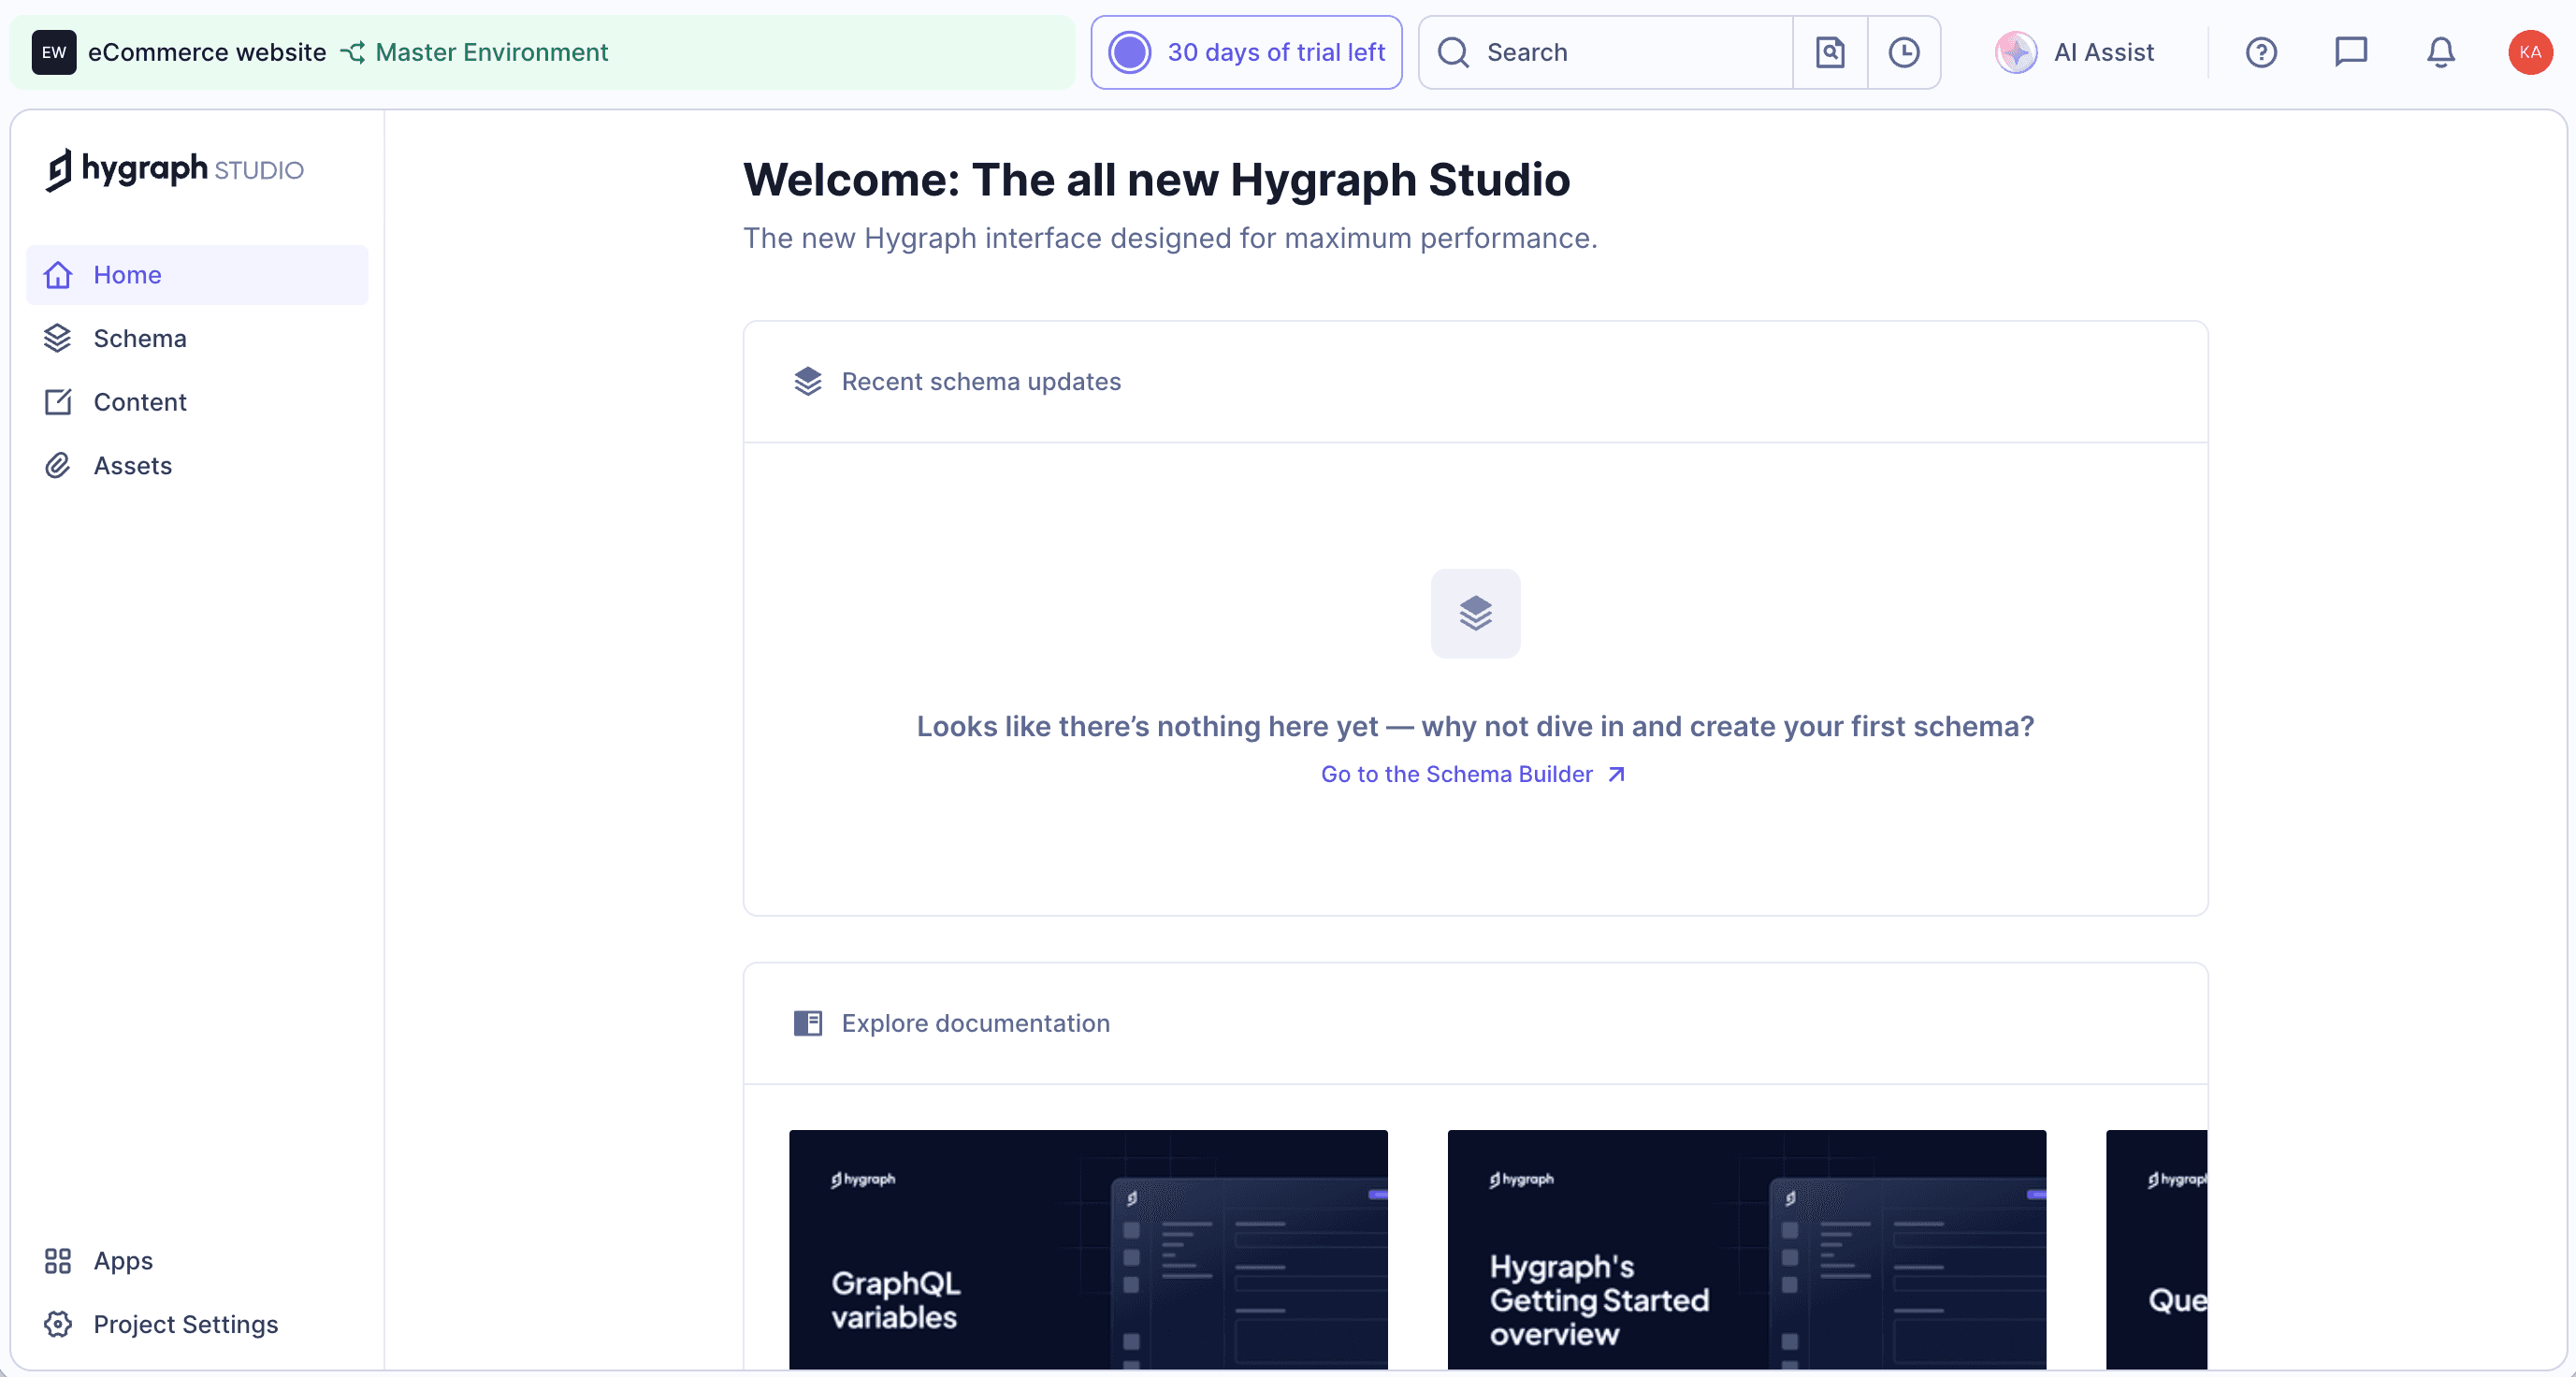The width and height of the screenshot is (2576, 1377).
Task: Click the trial progress ring indicator
Action: [1129, 52]
